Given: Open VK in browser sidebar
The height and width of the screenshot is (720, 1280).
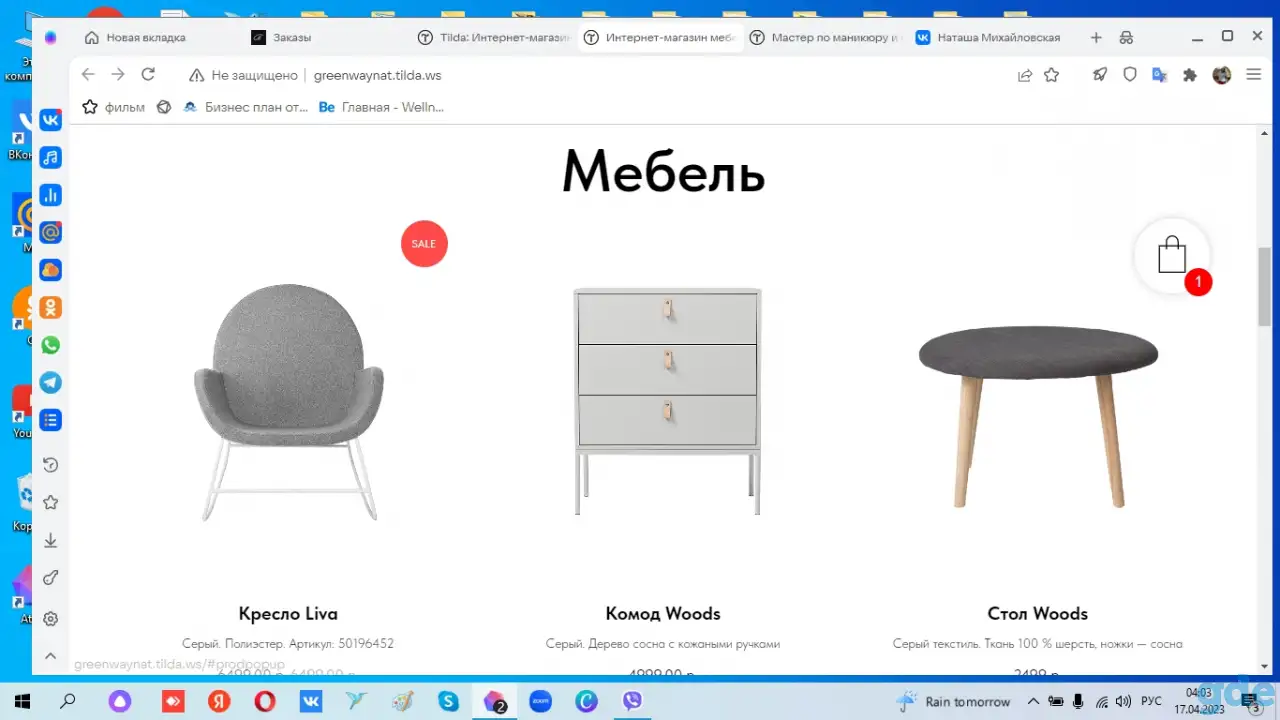Looking at the screenshot, I should point(50,120).
